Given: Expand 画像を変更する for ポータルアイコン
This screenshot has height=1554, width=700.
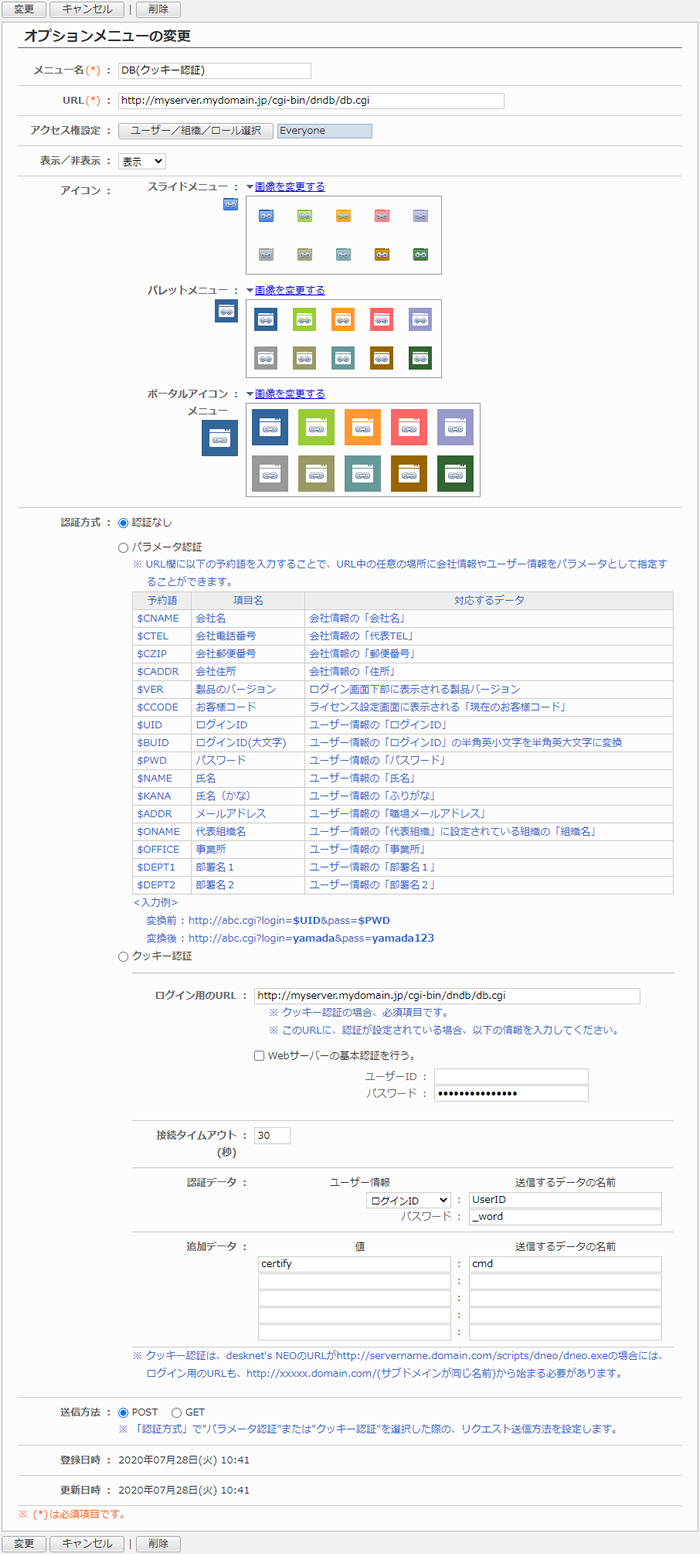Looking at the screenshot, I should point(289,394).
